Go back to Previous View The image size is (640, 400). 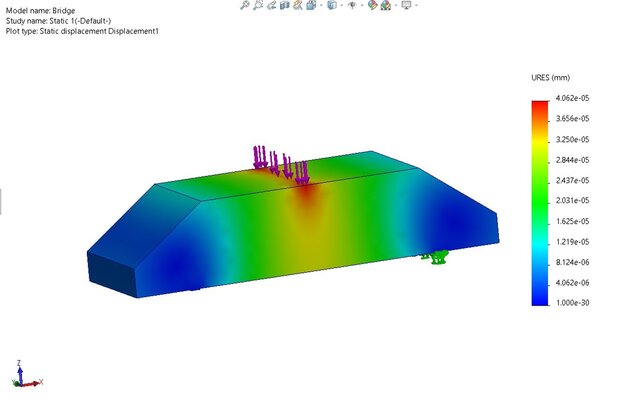(271, 5)
